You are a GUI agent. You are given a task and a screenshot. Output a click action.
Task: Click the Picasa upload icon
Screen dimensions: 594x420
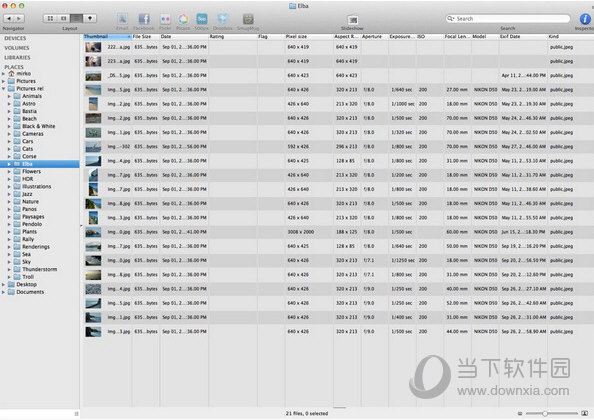click(x=183, y=19)
